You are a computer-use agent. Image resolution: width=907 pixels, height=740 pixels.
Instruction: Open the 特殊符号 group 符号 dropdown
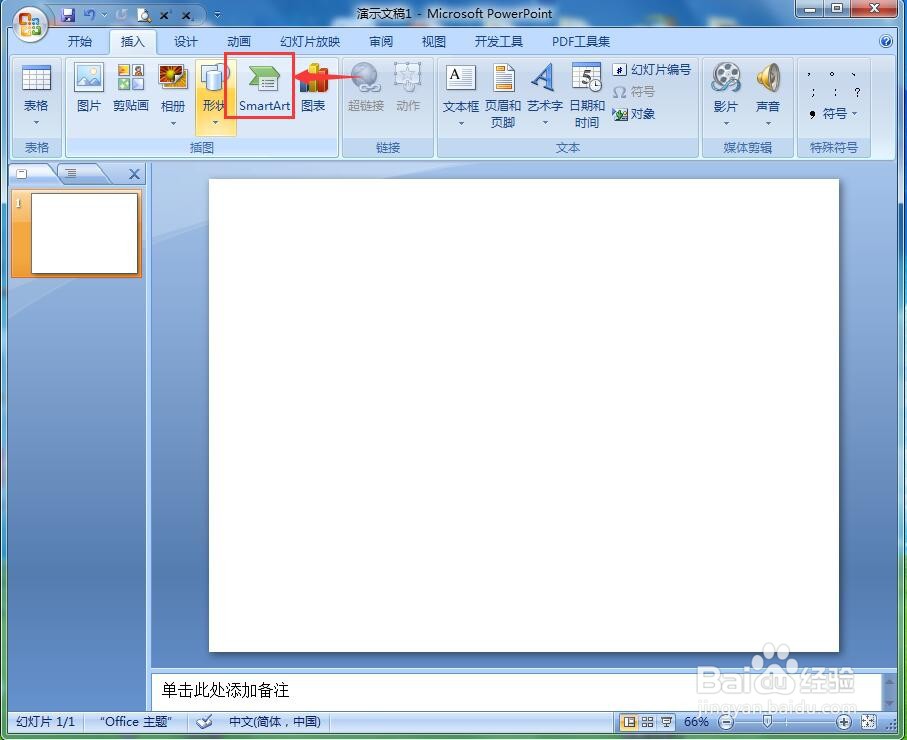click(x=834, y=113)
